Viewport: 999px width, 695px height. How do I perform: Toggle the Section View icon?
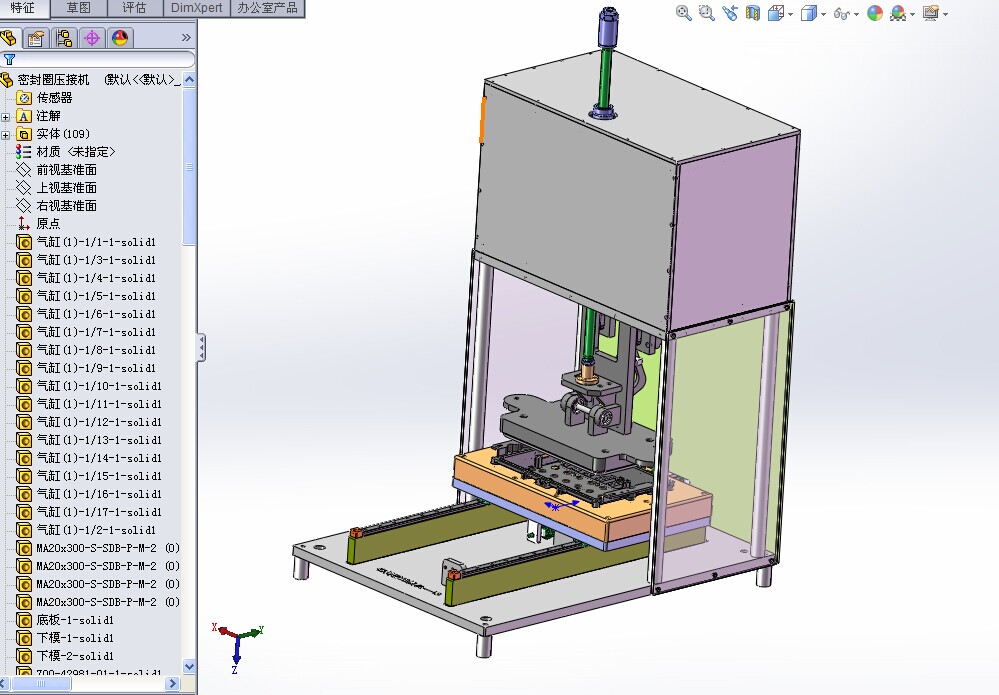(753, 13)
